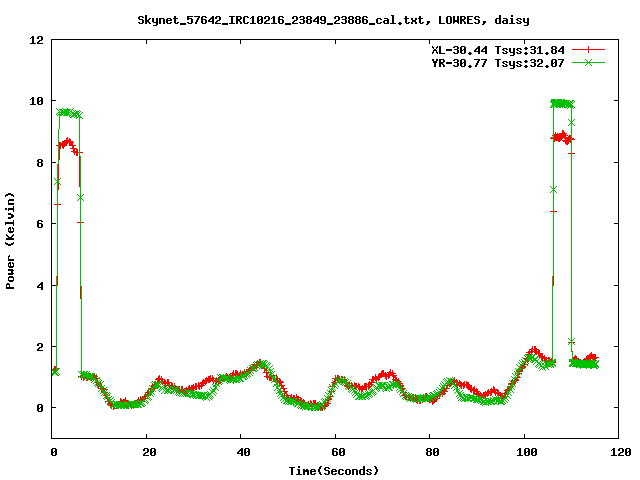This screenshot has width=640, height=480.
Task: Click the 'Power (Kelvin)' y-axis label
Action: [x=10, y=241]
